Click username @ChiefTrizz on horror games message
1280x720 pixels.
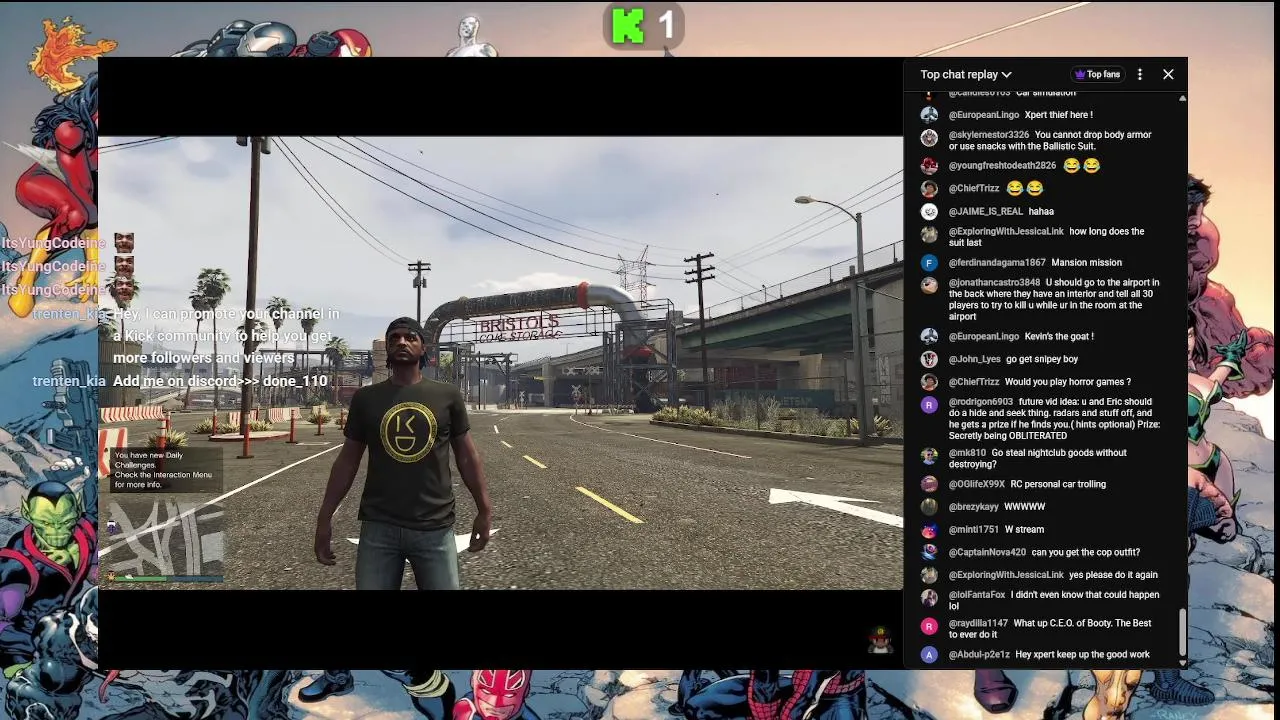coord(974,382)
